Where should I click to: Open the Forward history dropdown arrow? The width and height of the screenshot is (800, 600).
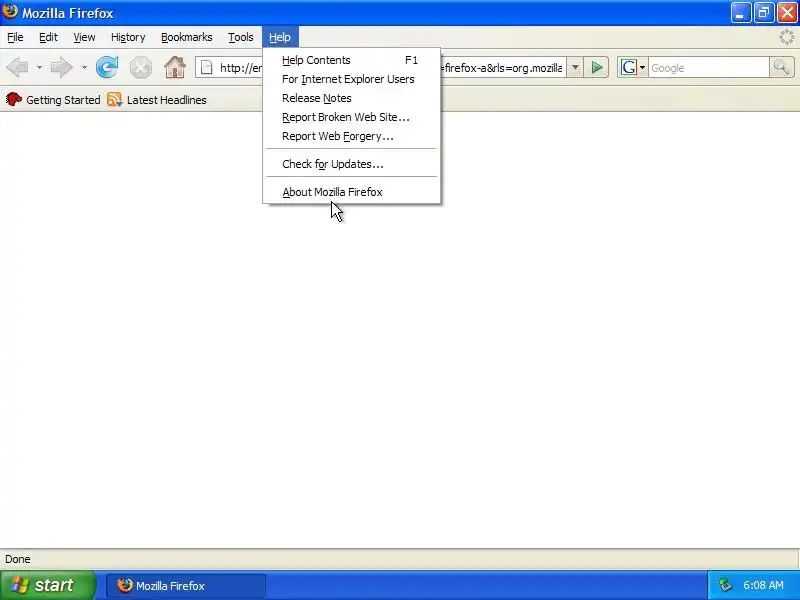[84, 67]
